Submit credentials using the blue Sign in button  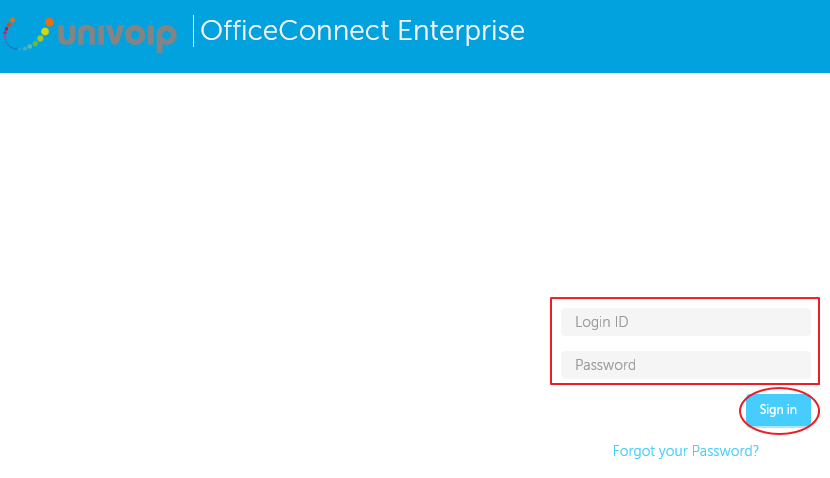point(778,410)
